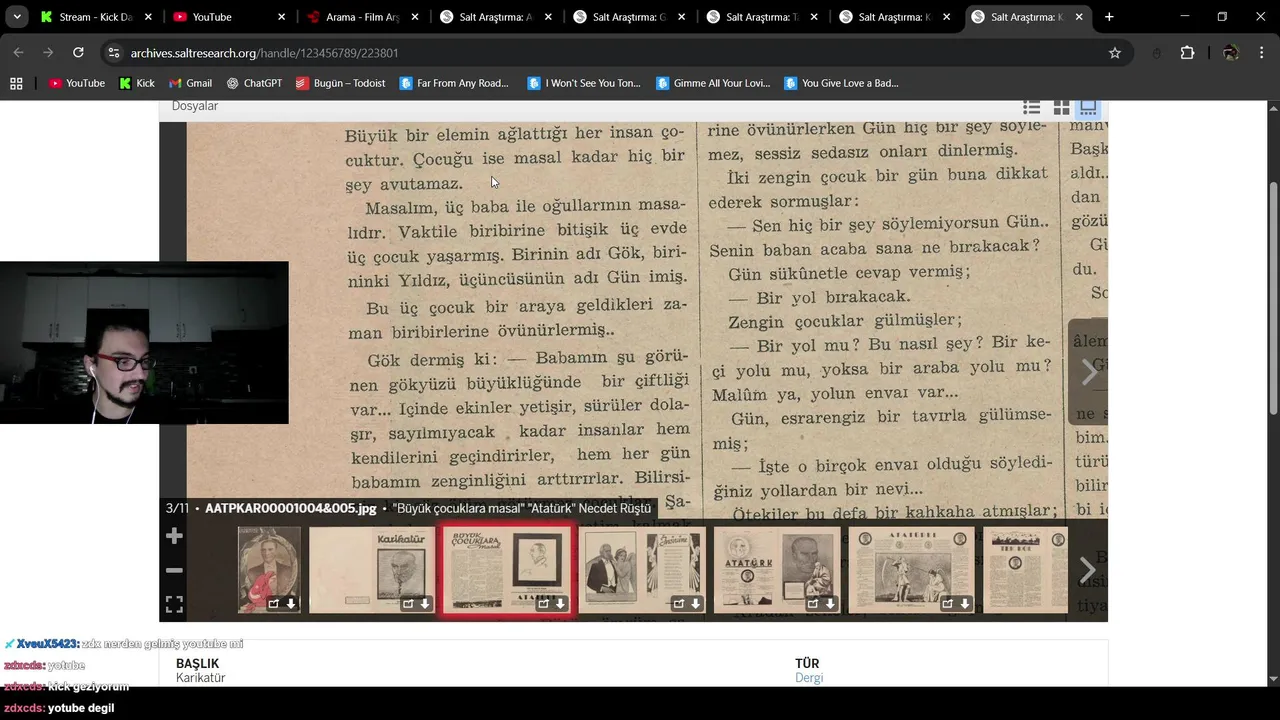
Task: Switch to the Arama - Film Arş tab
Action: click(x=361, y=17)
